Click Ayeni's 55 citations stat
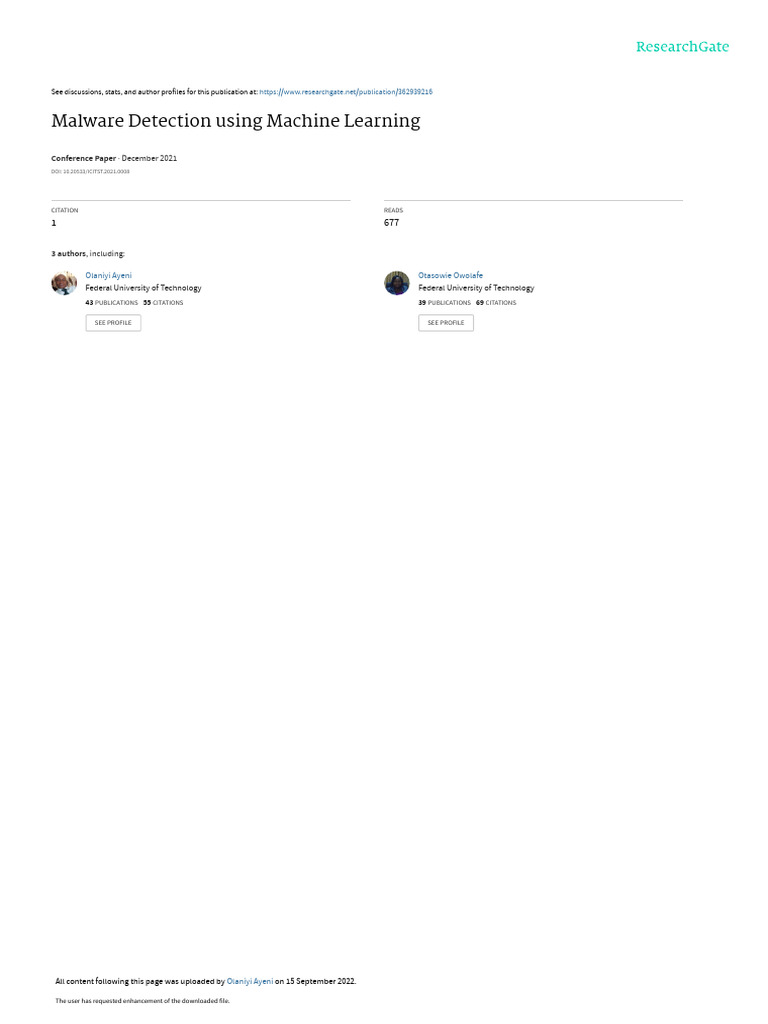Viewport: 768px width, 1024px height. click(x=163, y=303)
